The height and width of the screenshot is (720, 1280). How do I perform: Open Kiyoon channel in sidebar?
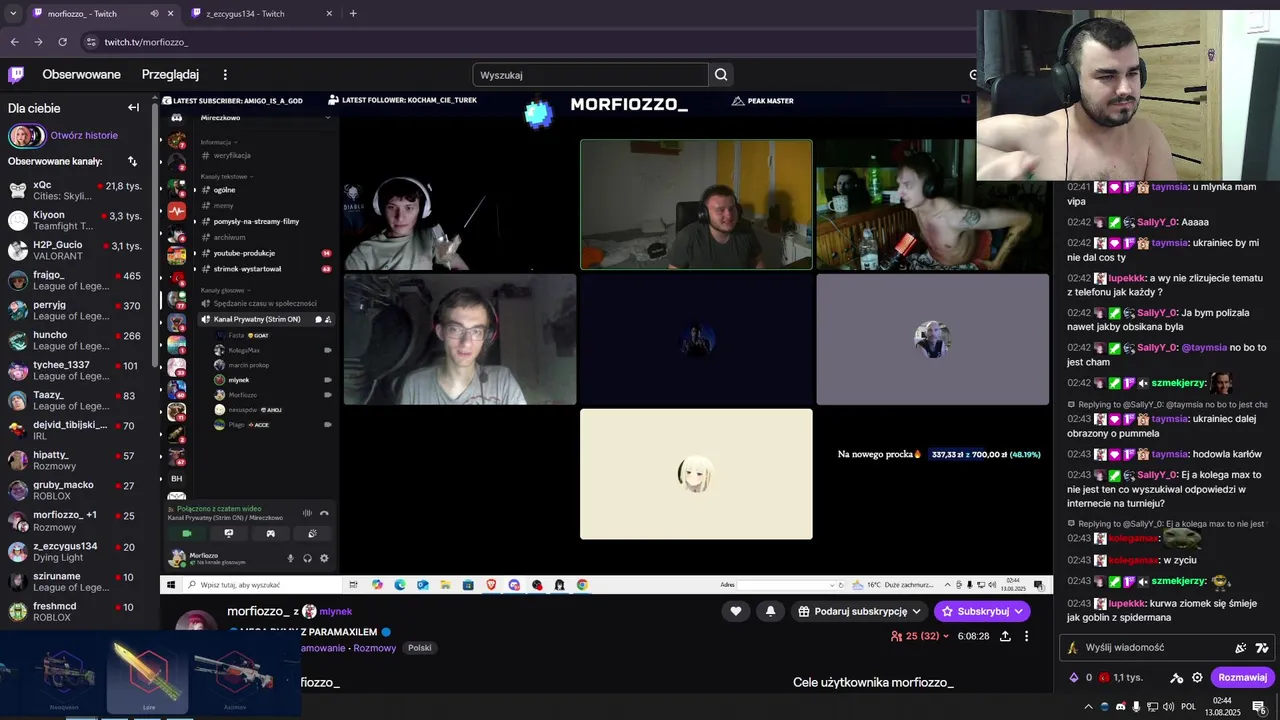[79, 221]
